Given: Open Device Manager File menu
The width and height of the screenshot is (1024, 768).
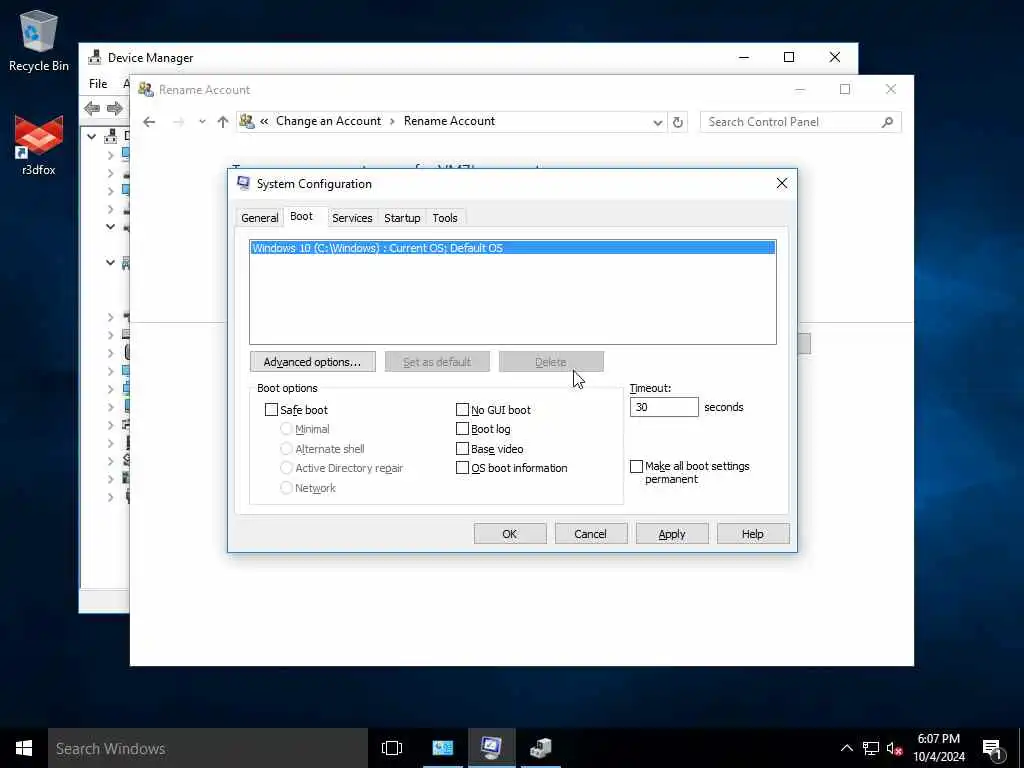Looking at the screenshot, I should (98, 84).
